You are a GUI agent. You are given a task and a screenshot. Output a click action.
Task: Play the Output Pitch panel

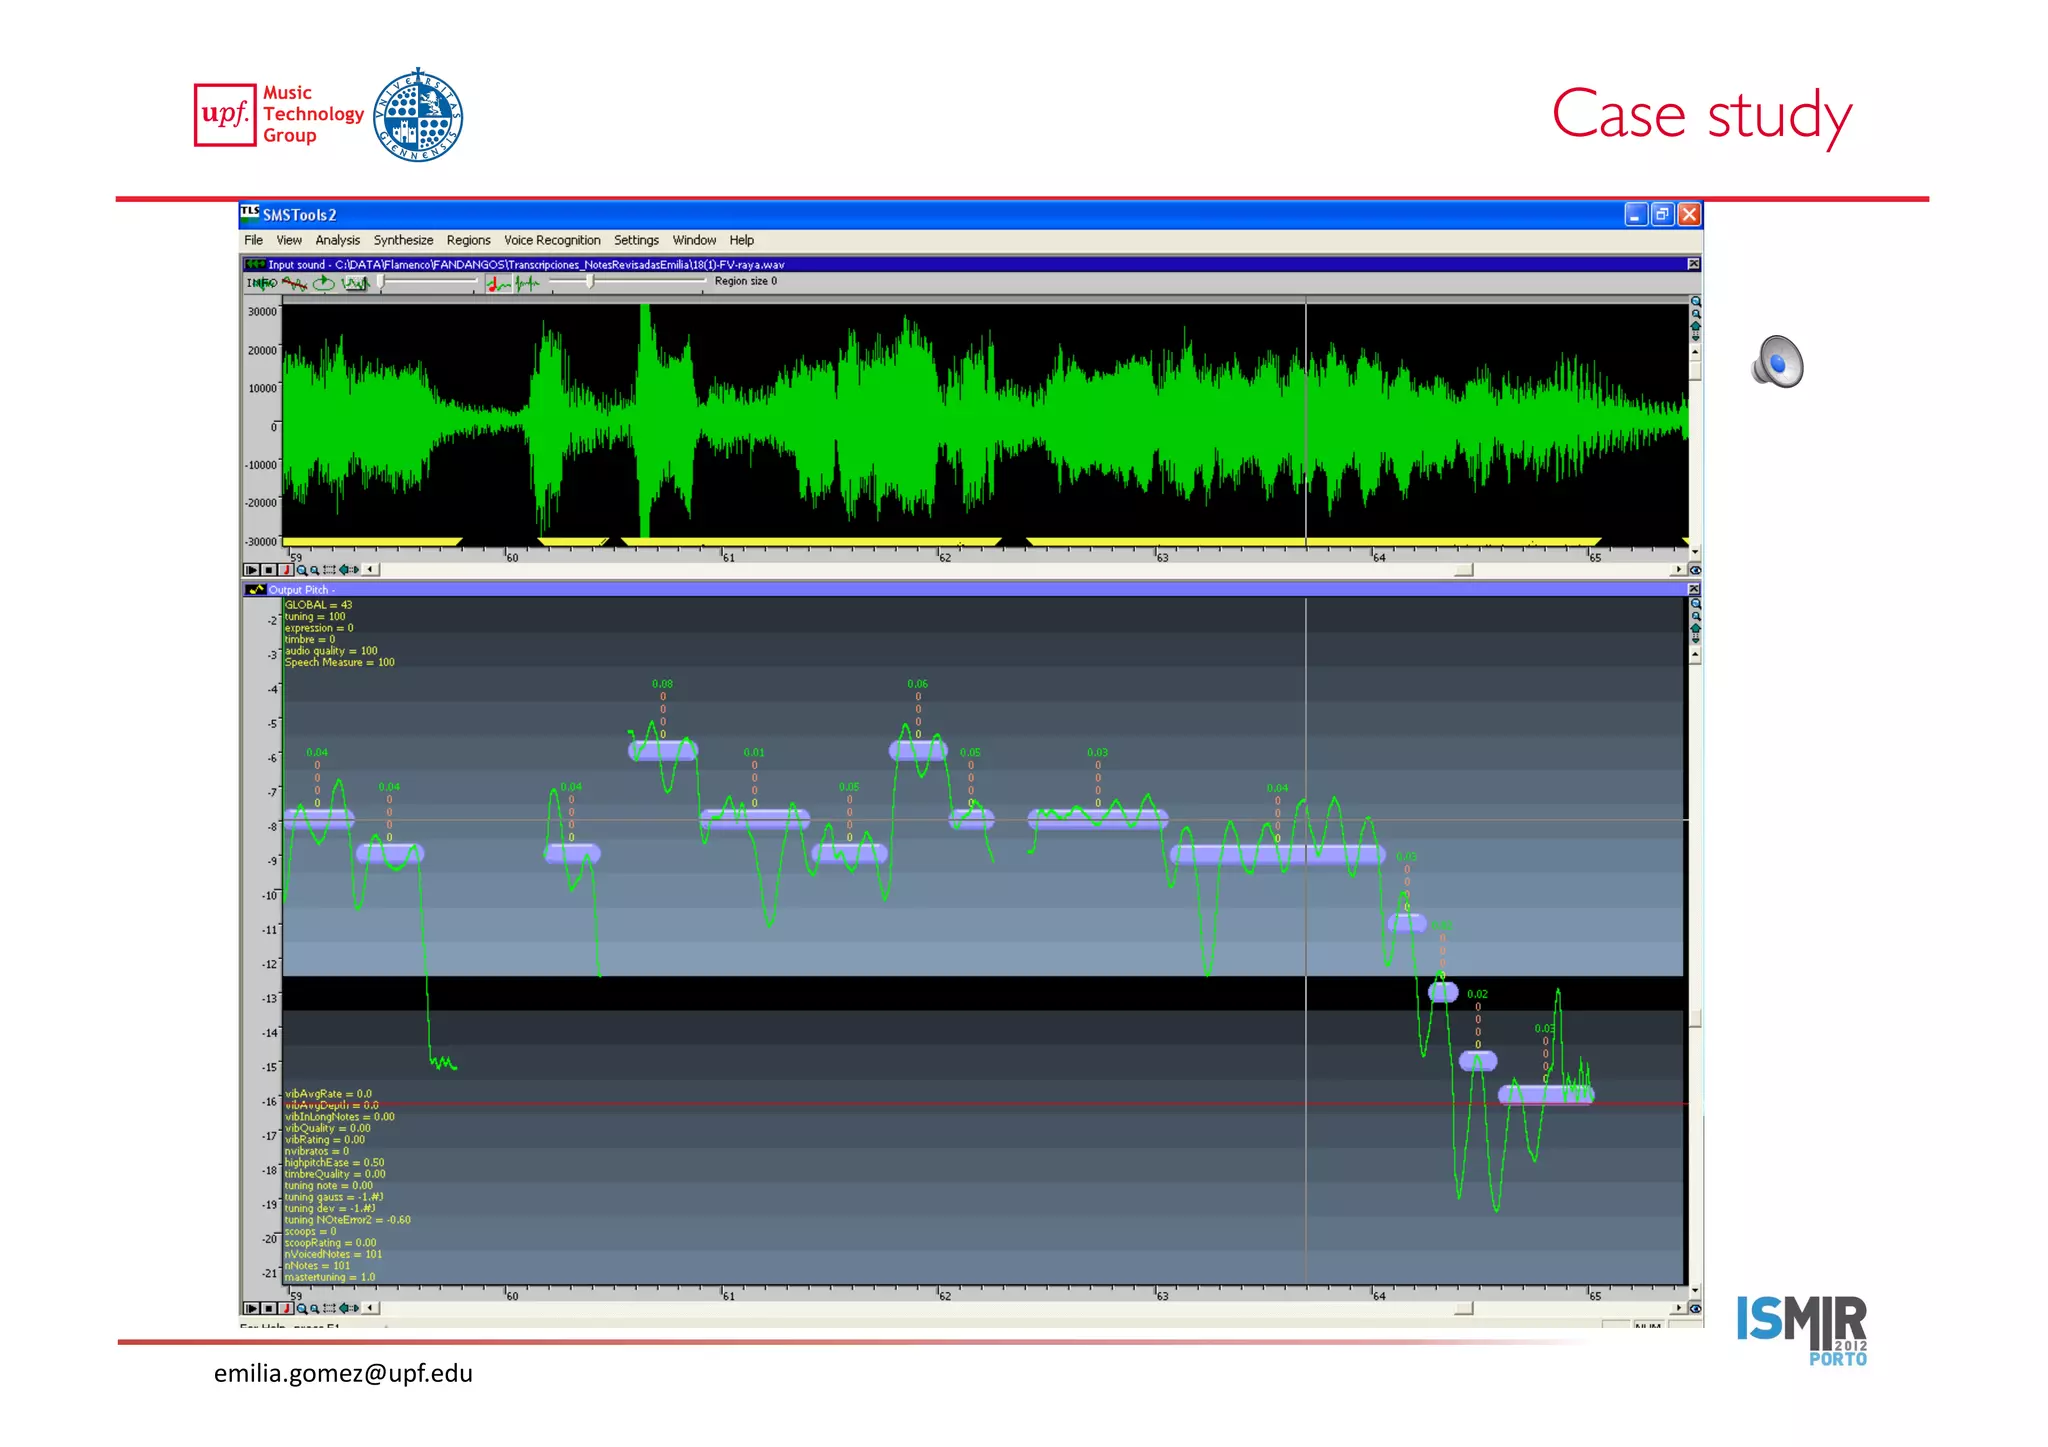251,1308
